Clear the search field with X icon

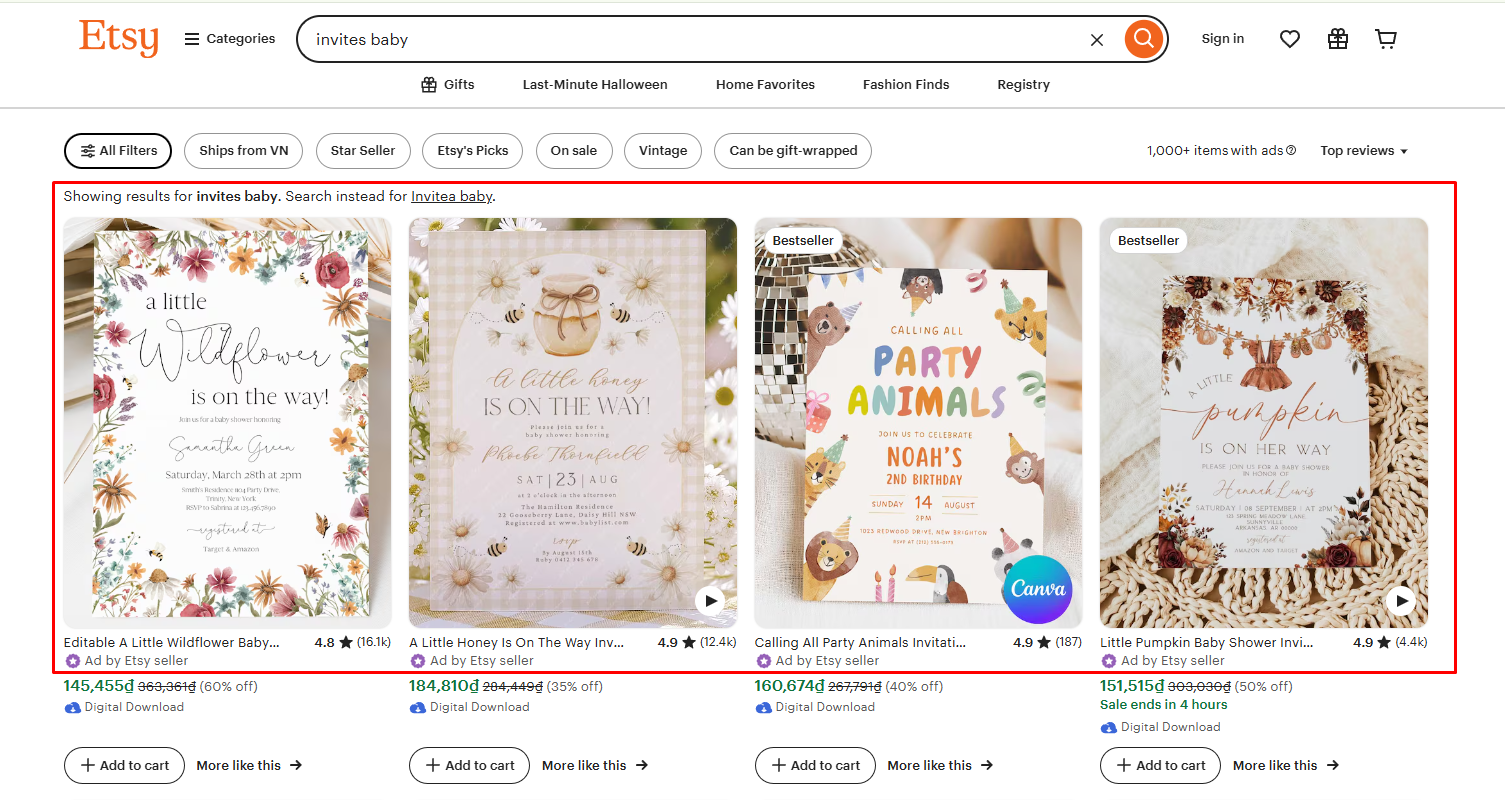point(1097,39)
